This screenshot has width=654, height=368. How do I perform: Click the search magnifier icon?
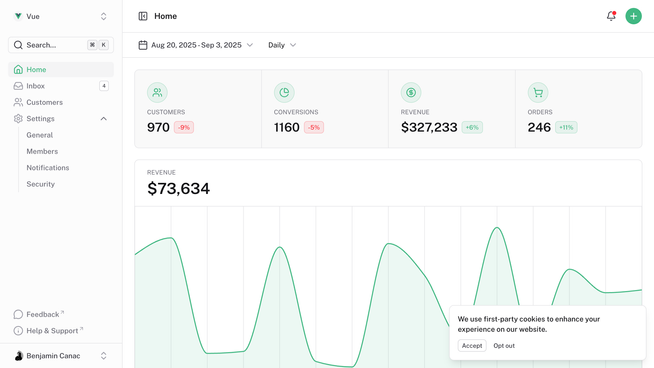tap(18, 45)
